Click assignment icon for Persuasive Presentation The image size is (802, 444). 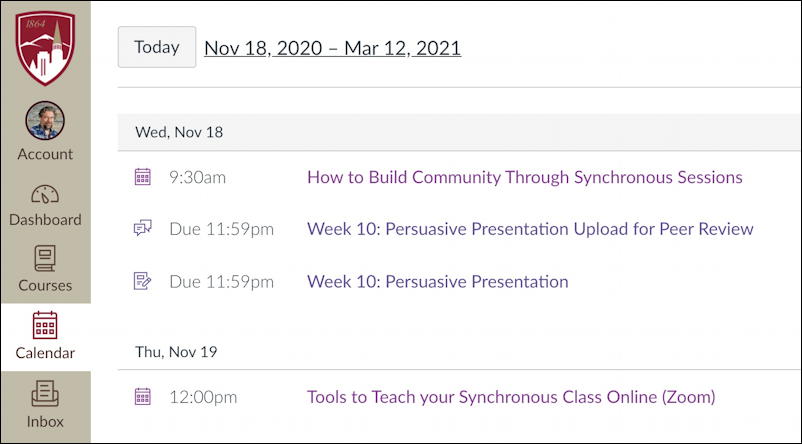143,281
